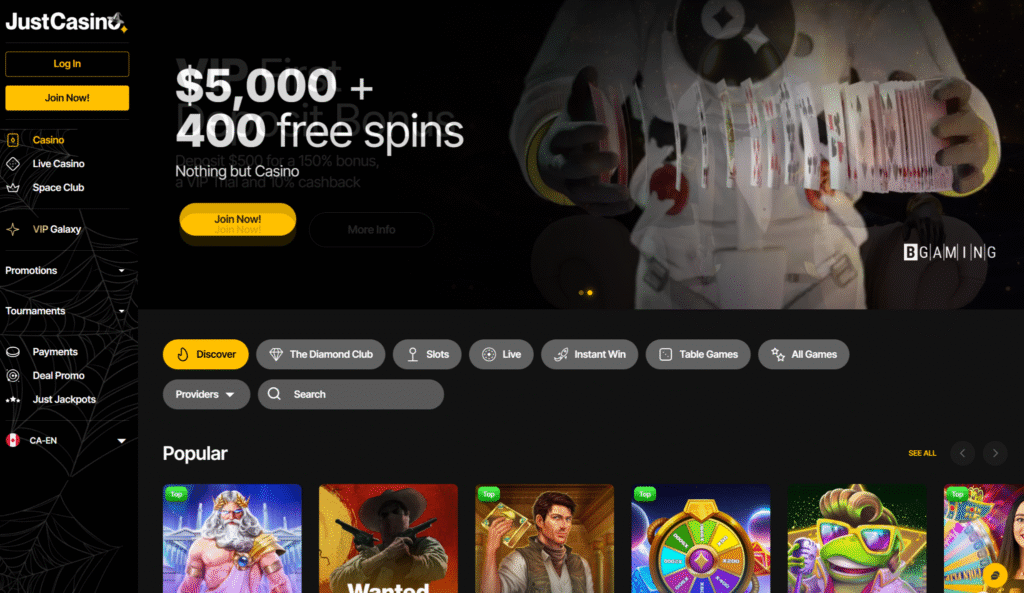
Task: Open the Wanted game thumbnail
Action: point(388,539)
